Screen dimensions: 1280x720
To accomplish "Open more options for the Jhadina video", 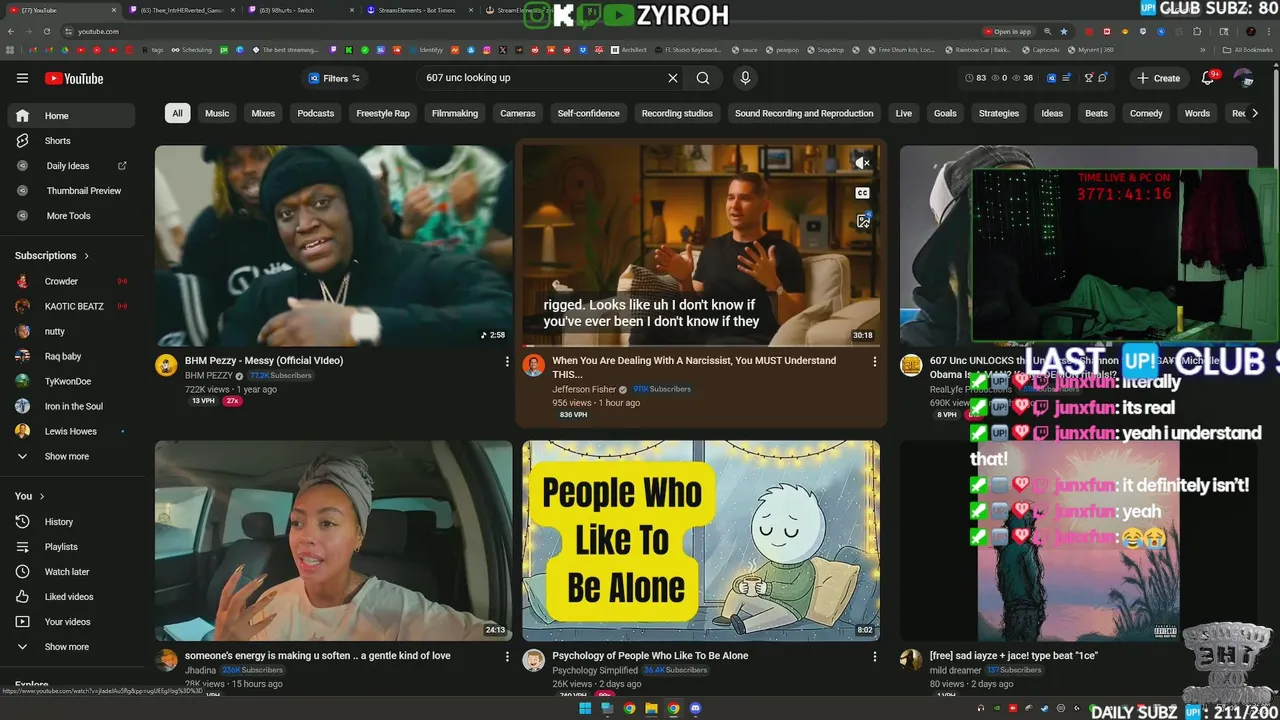I will pos(507,657).
